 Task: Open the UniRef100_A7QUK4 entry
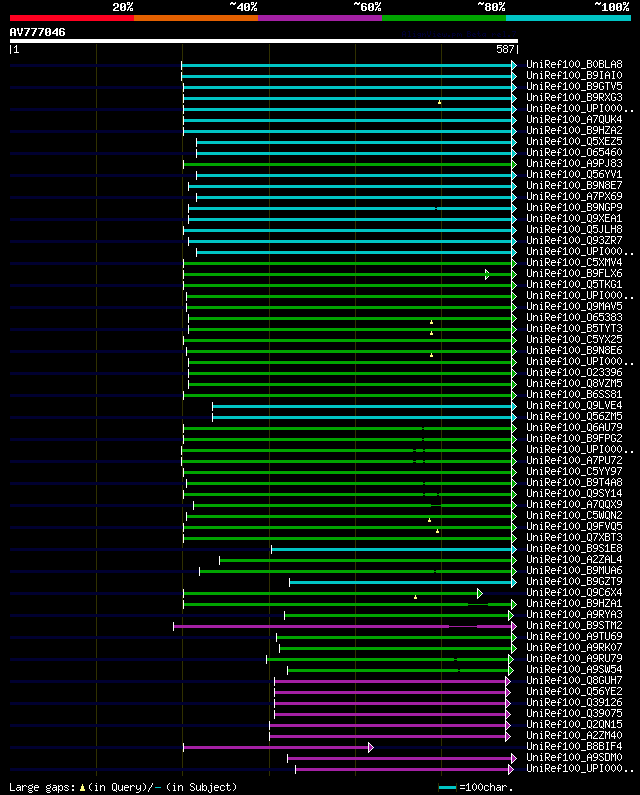[574, 120]
